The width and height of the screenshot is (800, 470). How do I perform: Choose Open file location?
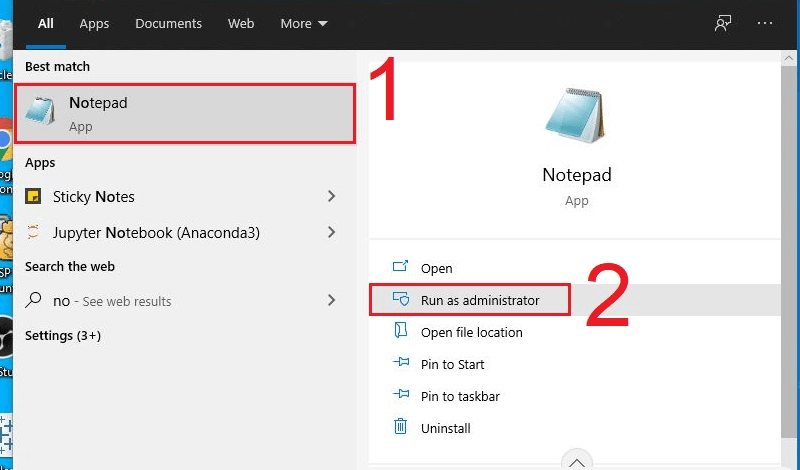[x=574, y=332]
